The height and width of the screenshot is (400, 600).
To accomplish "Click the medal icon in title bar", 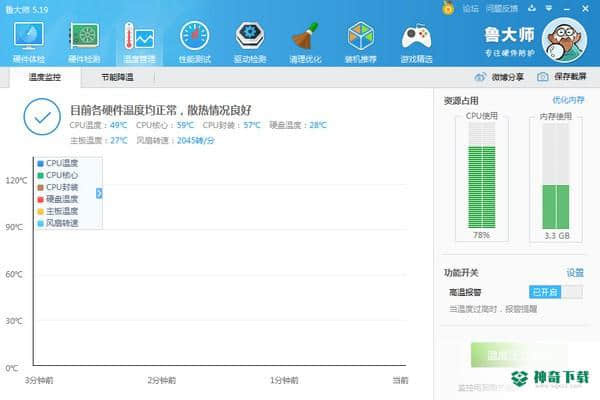I will click(x=448, y=8).
